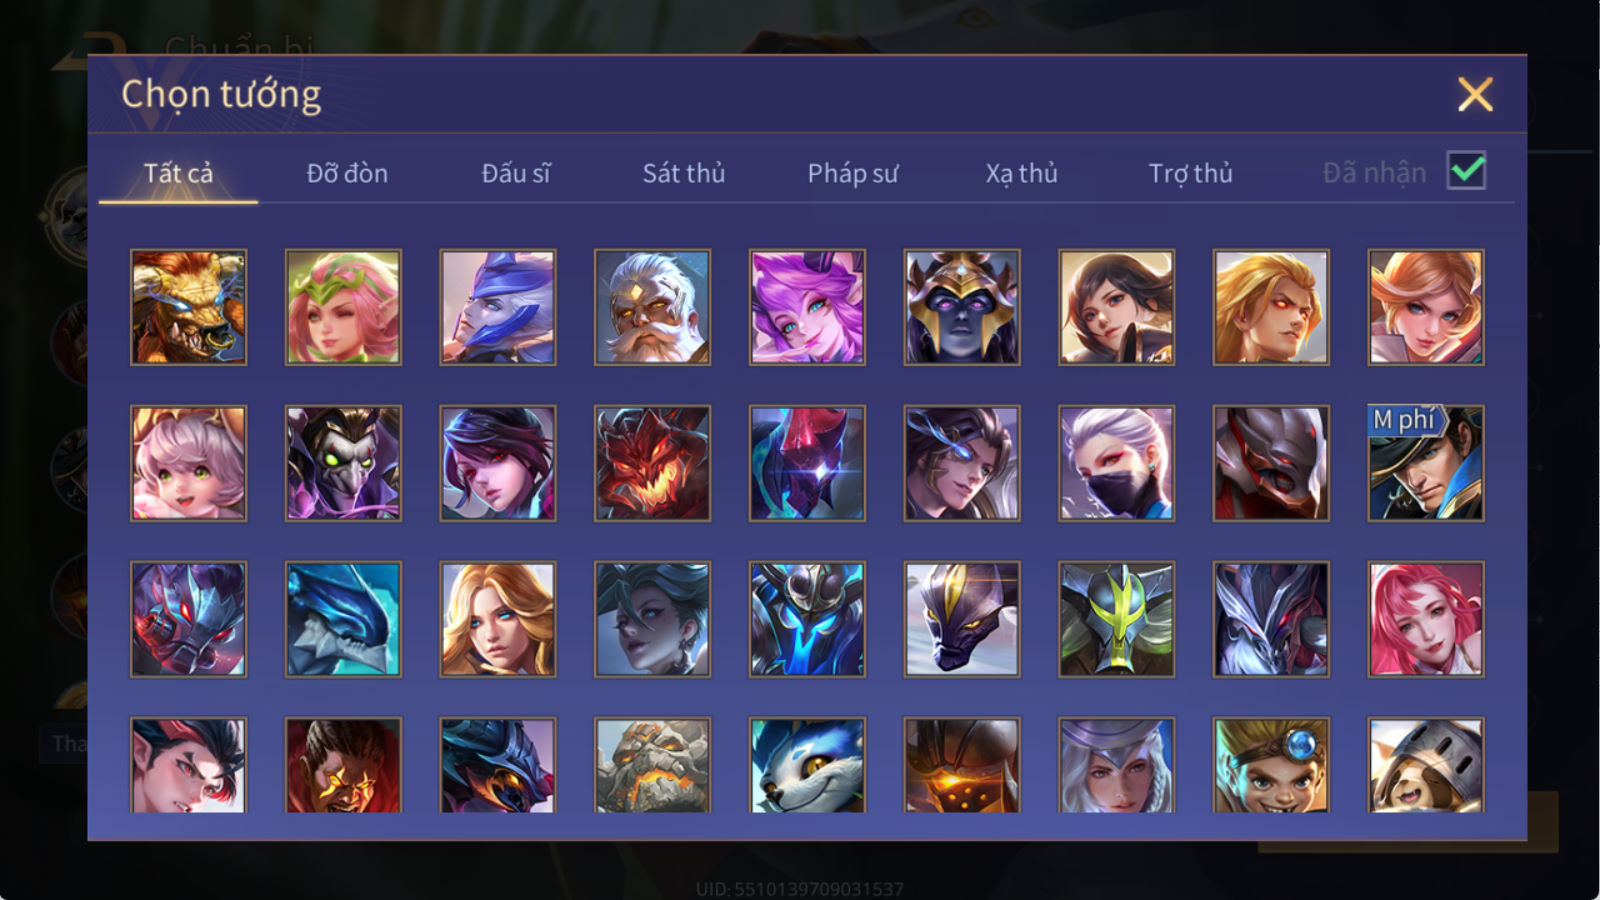The image size is (1600, 900).
Task: Select the stone golem hero portrait
Action: click(652, 765)
